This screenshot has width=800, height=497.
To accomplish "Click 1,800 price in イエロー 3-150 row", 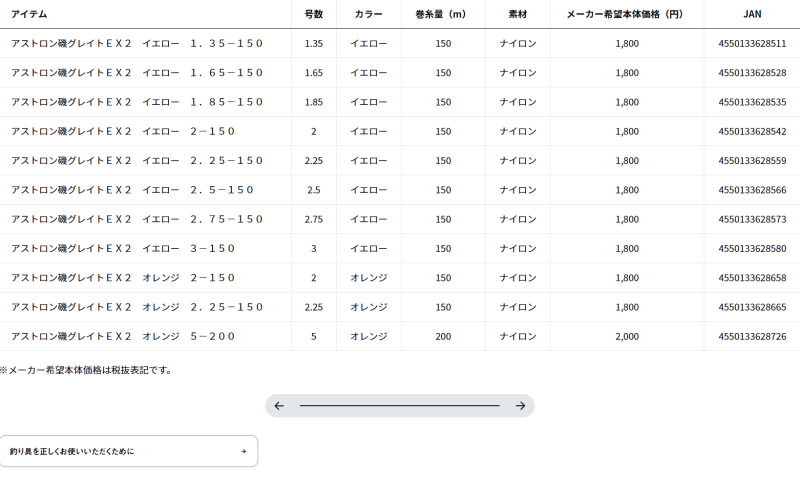I will coord(627,248).
